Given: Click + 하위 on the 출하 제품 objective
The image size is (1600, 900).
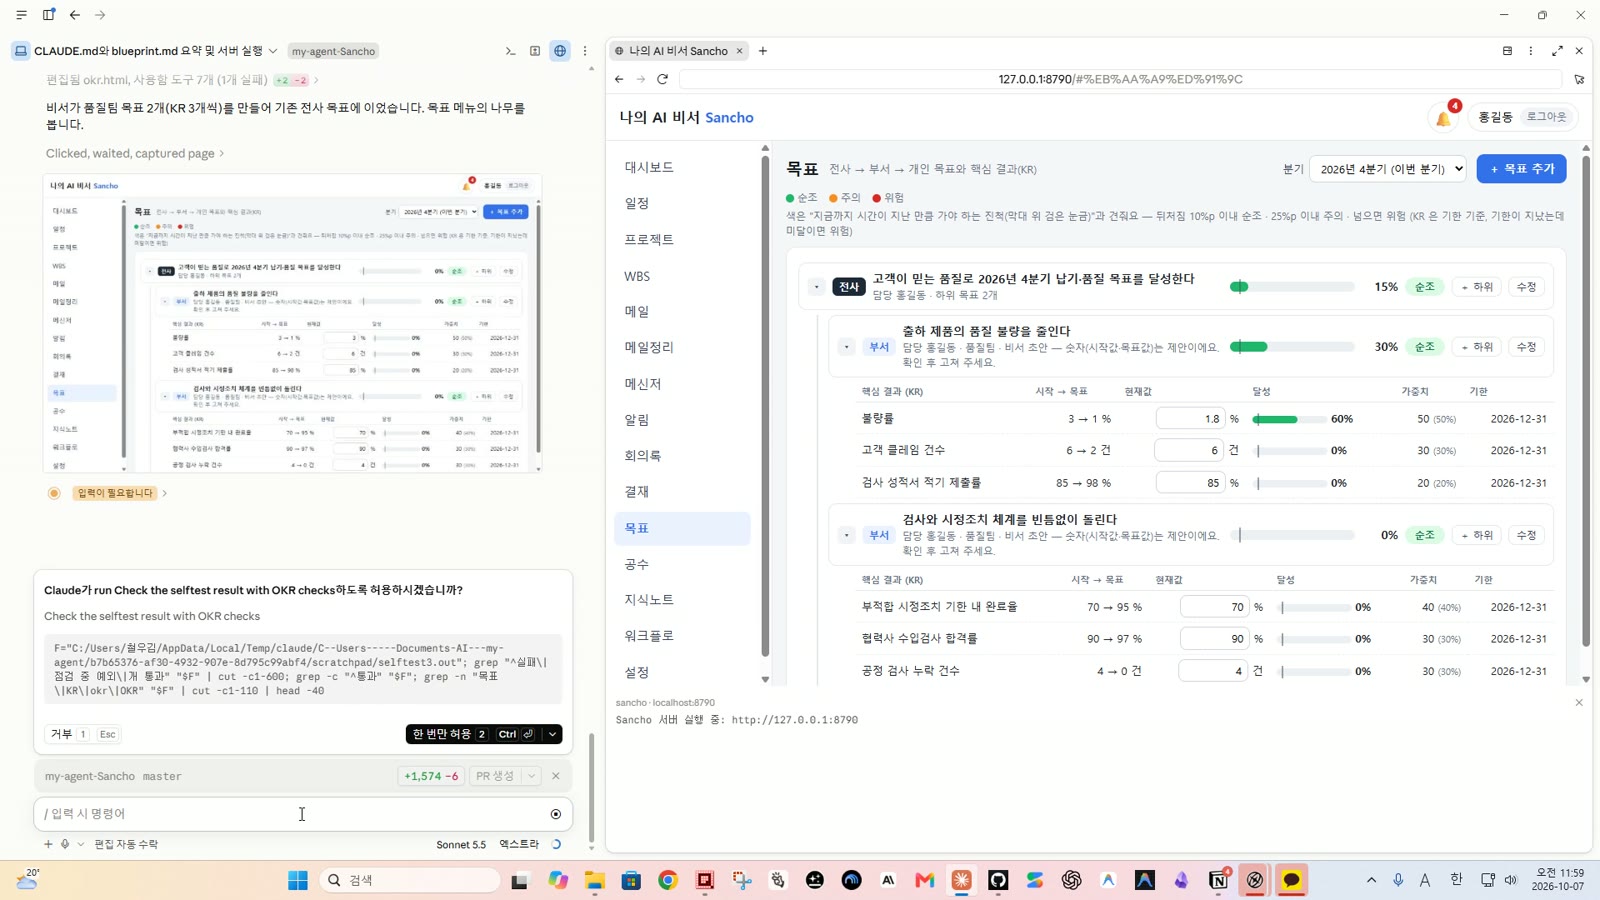Looking at the screenshot, I should tap(1477, 347).
